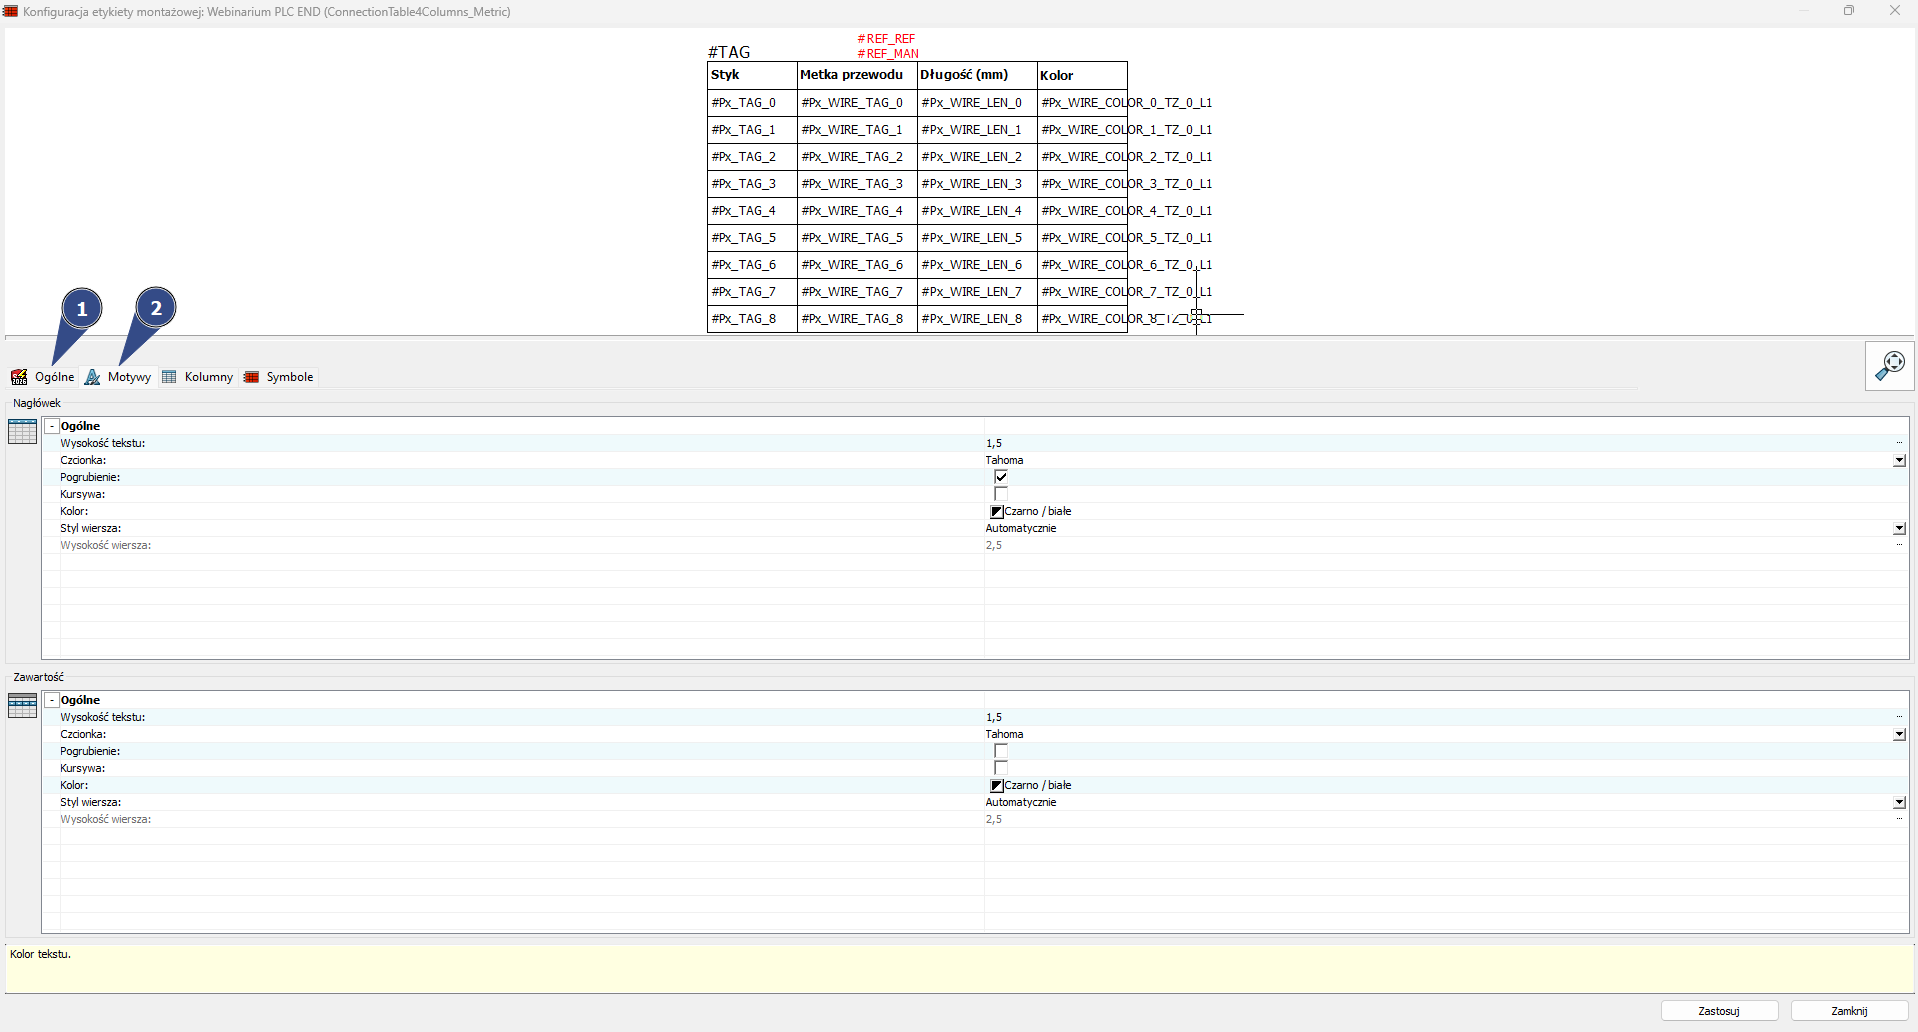Click the application icon in title bar
This screenshot has height=1032, width=1918.
point(11,11)
